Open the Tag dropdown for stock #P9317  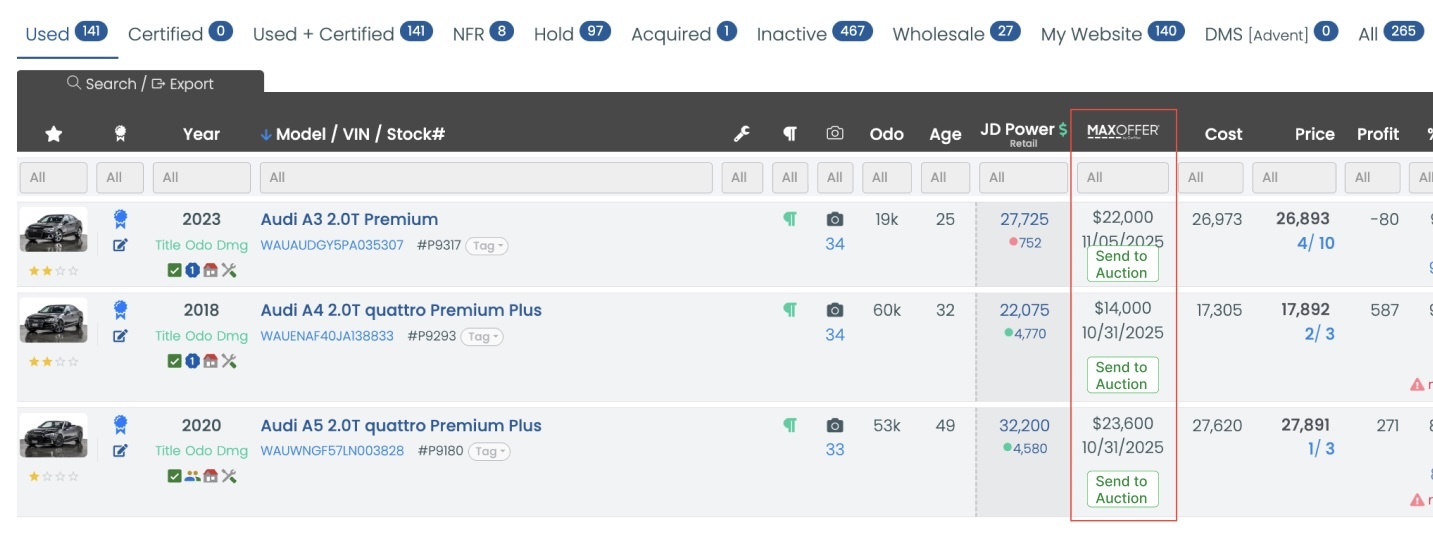click(x=487, y=246)
